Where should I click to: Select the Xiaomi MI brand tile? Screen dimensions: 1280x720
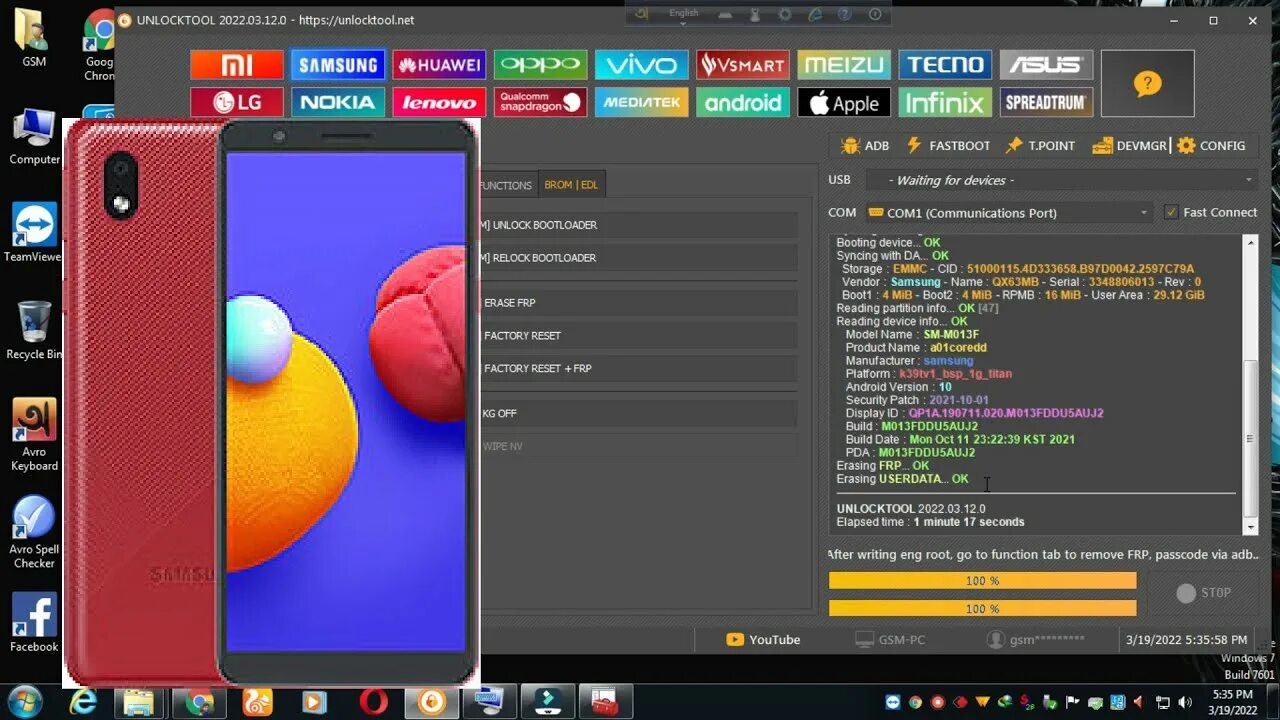click(x=237, y=65)
